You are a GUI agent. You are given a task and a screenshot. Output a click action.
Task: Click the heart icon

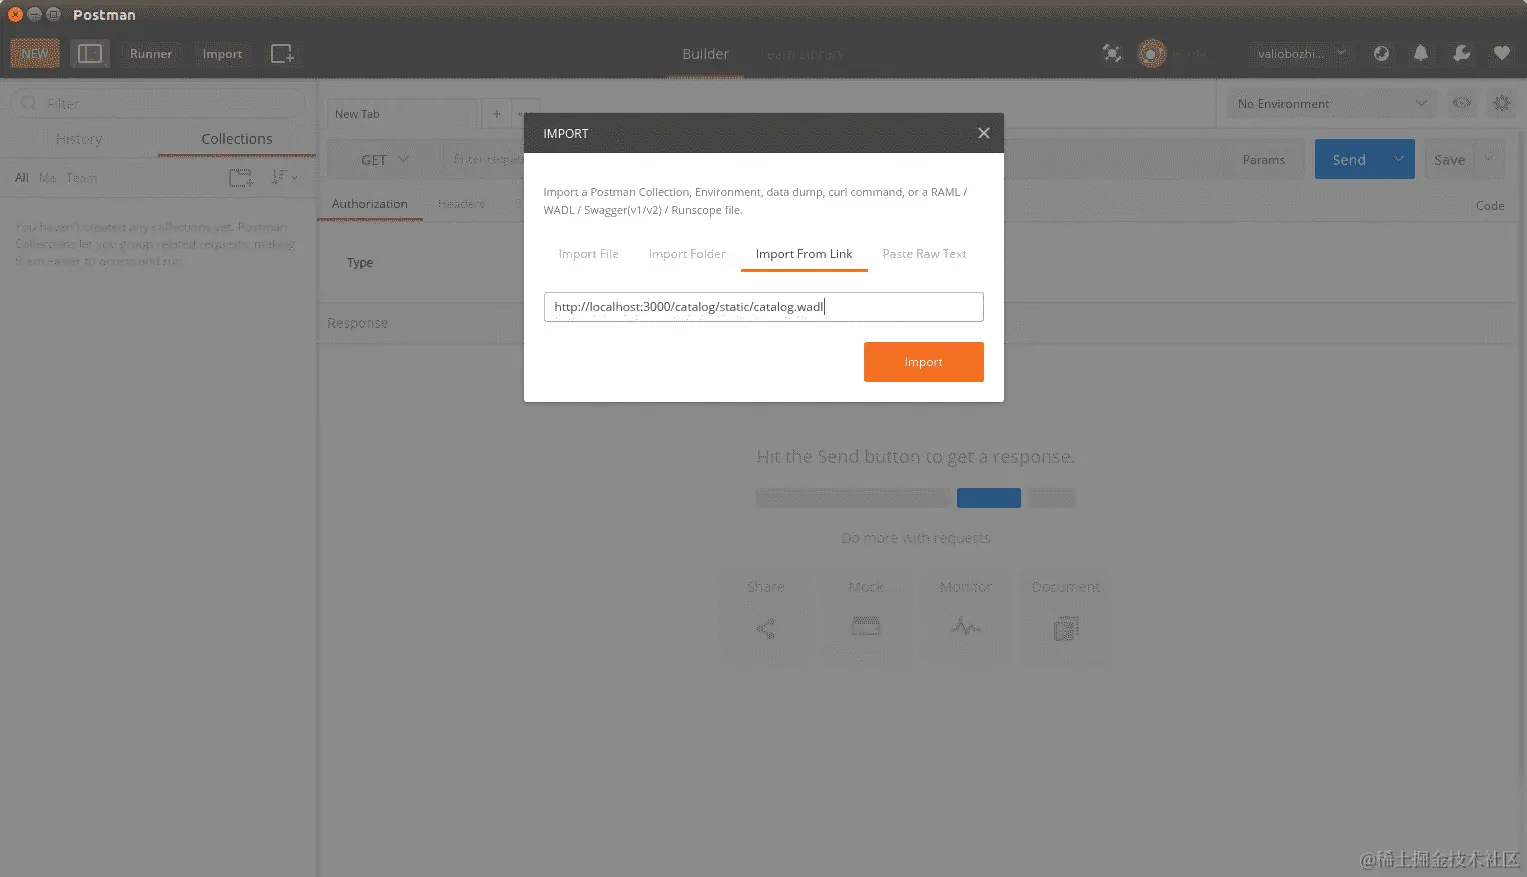[1501, 54]
